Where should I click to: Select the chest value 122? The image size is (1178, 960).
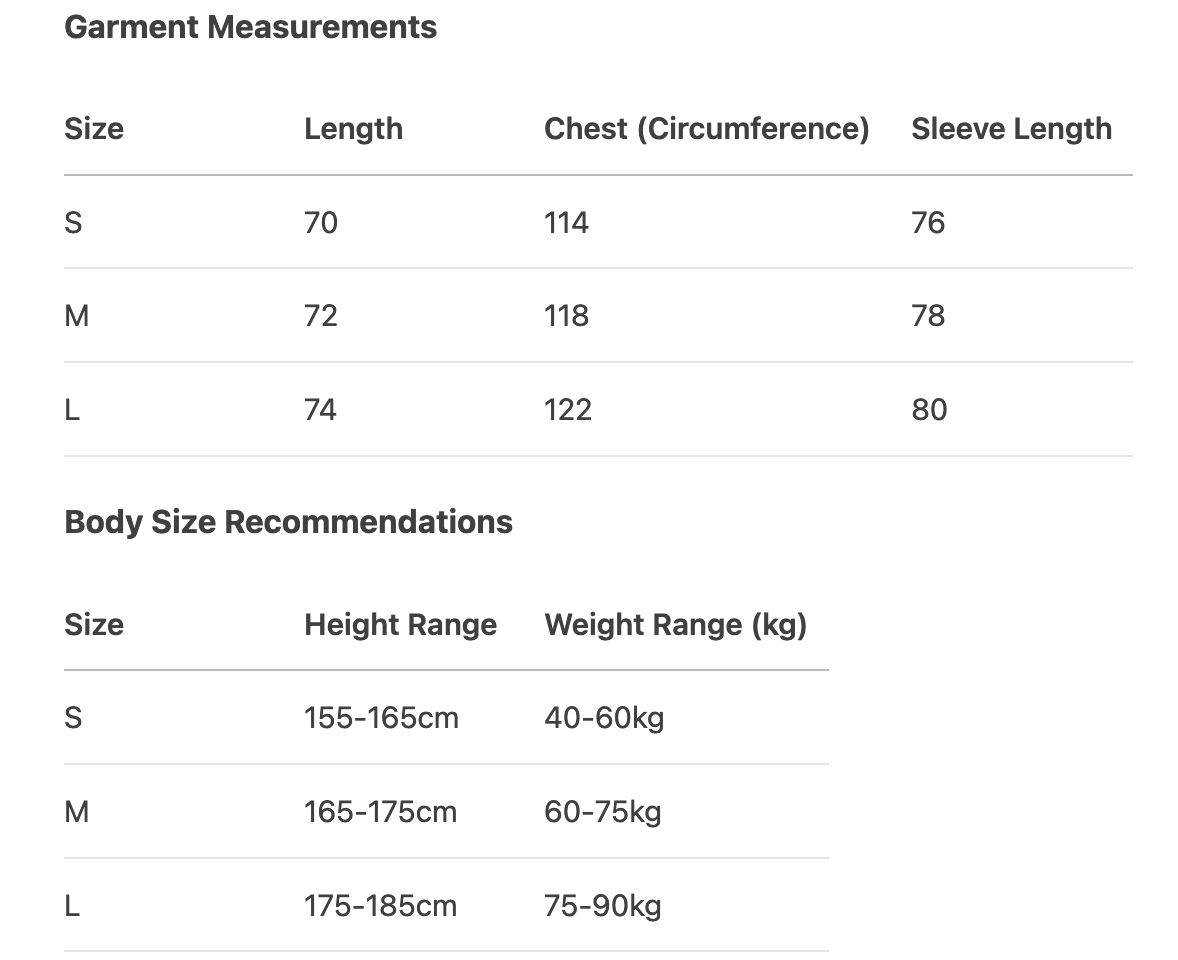[x=568, y=410]
